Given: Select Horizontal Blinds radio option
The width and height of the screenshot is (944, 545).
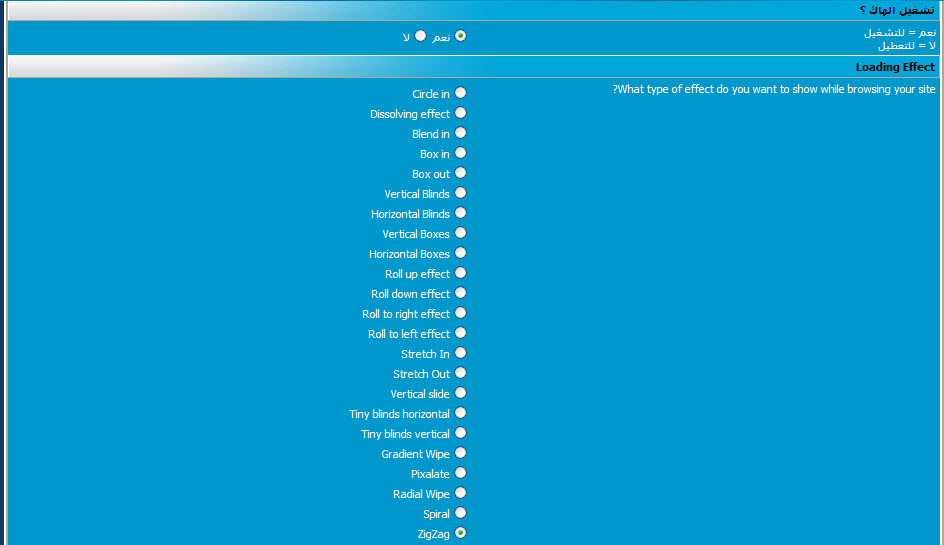Looking at the screenshot, I should pyautogui.click(x=460, y=213).
